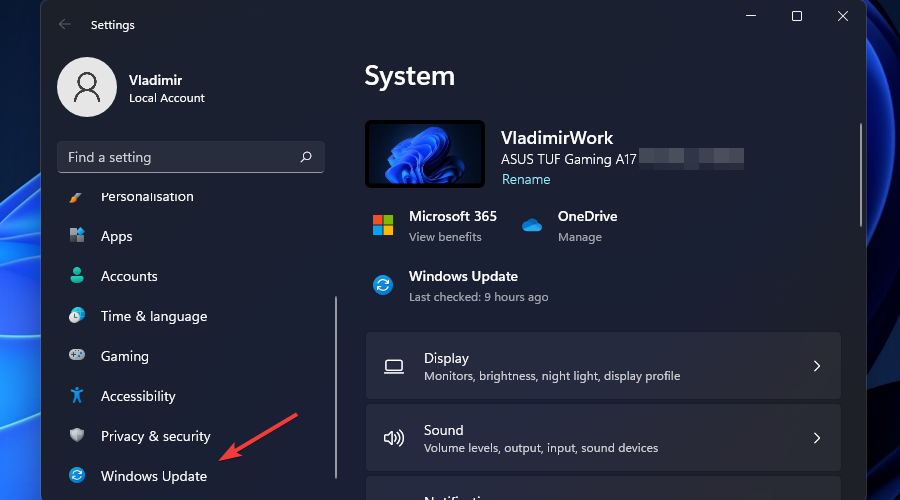
Task: Click the Last checked: 9 hours ago text
Action: [x=478, y=297]
